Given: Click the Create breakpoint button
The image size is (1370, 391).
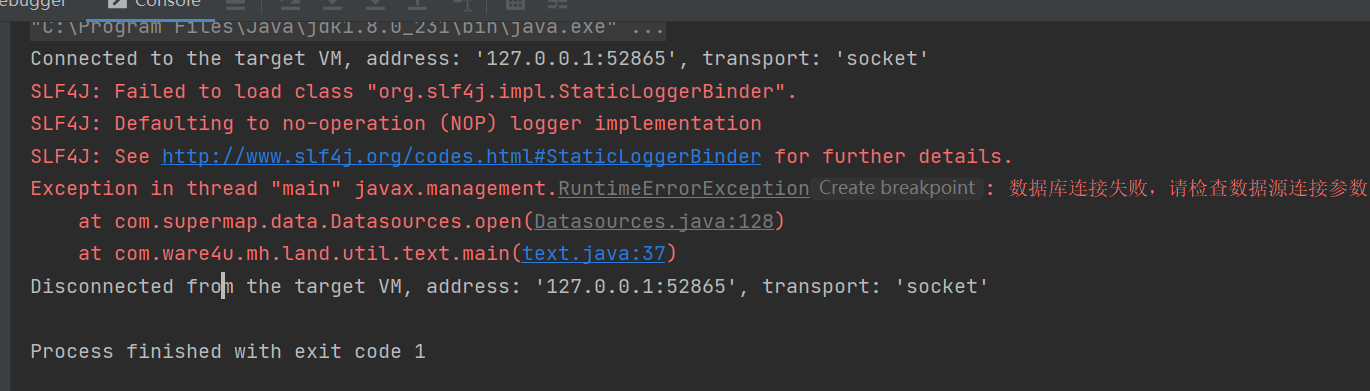Looking at the screenshot, I should click(x=896, y=188).
